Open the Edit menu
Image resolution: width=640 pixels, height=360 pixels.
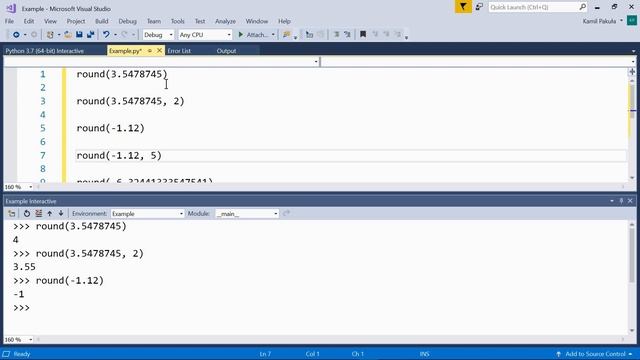tap(29, 21)
